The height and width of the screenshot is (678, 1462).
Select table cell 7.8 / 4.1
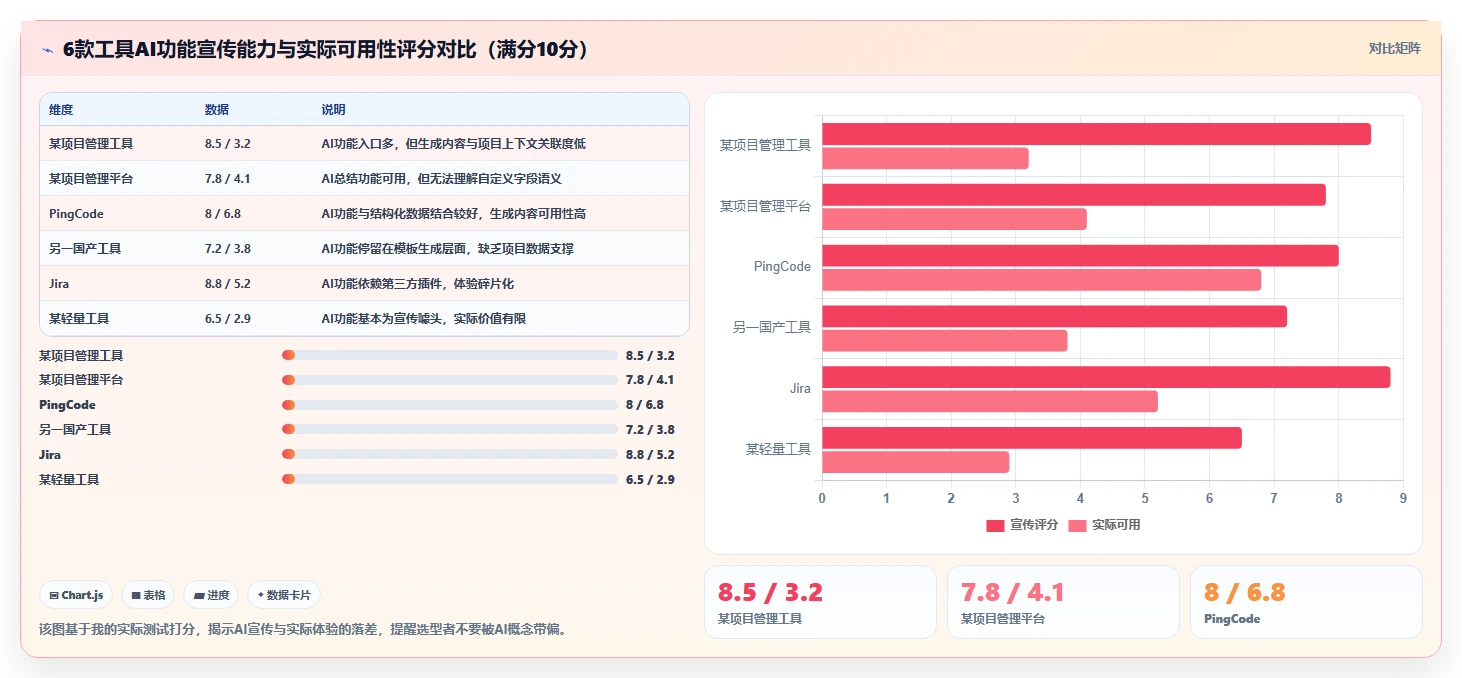228,179
